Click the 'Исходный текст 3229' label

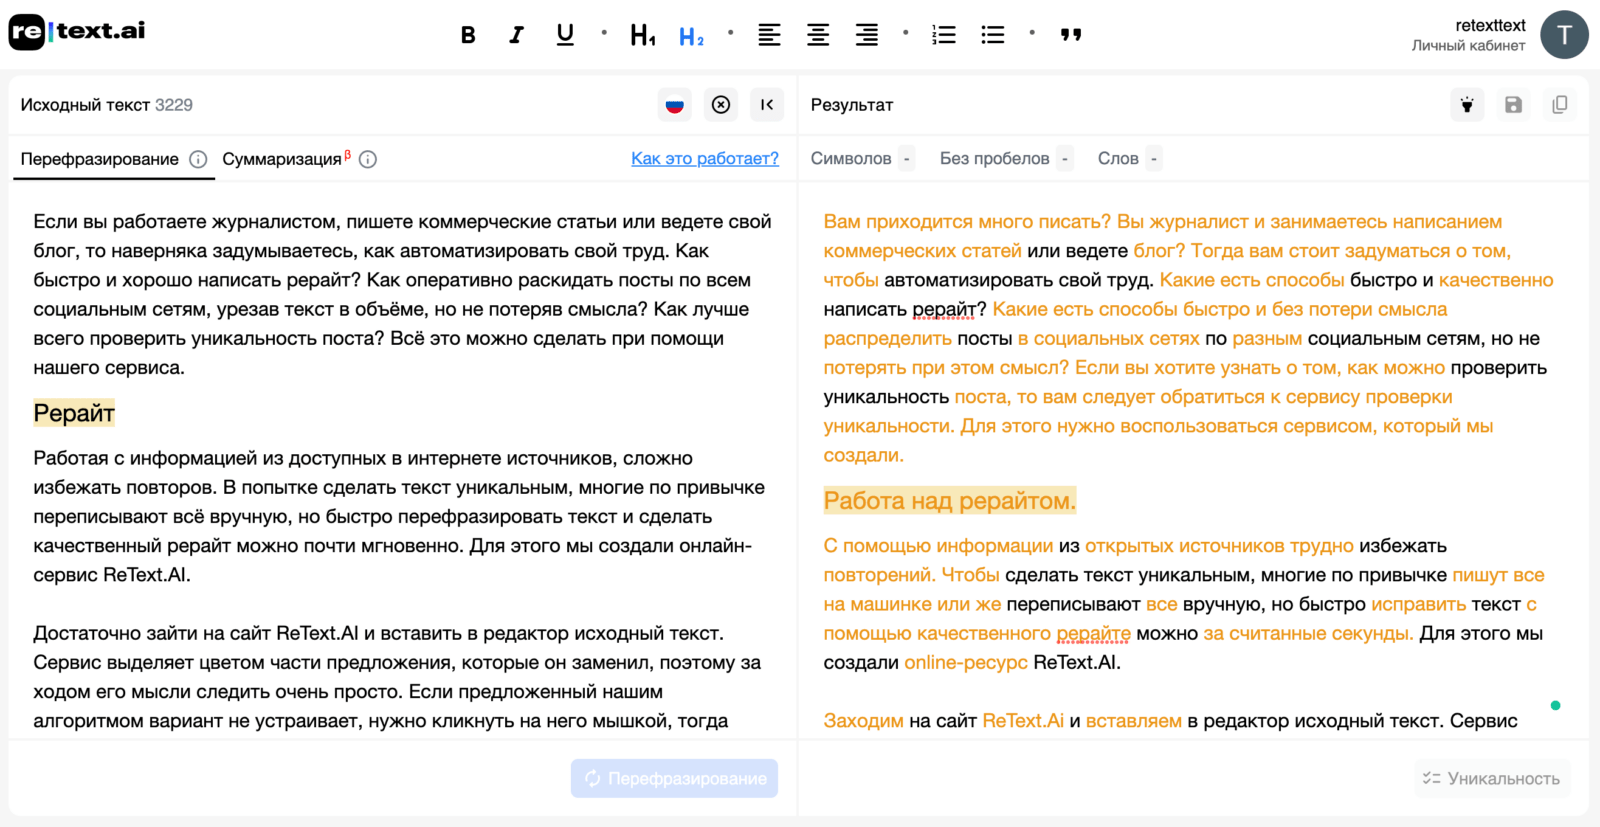106,104
